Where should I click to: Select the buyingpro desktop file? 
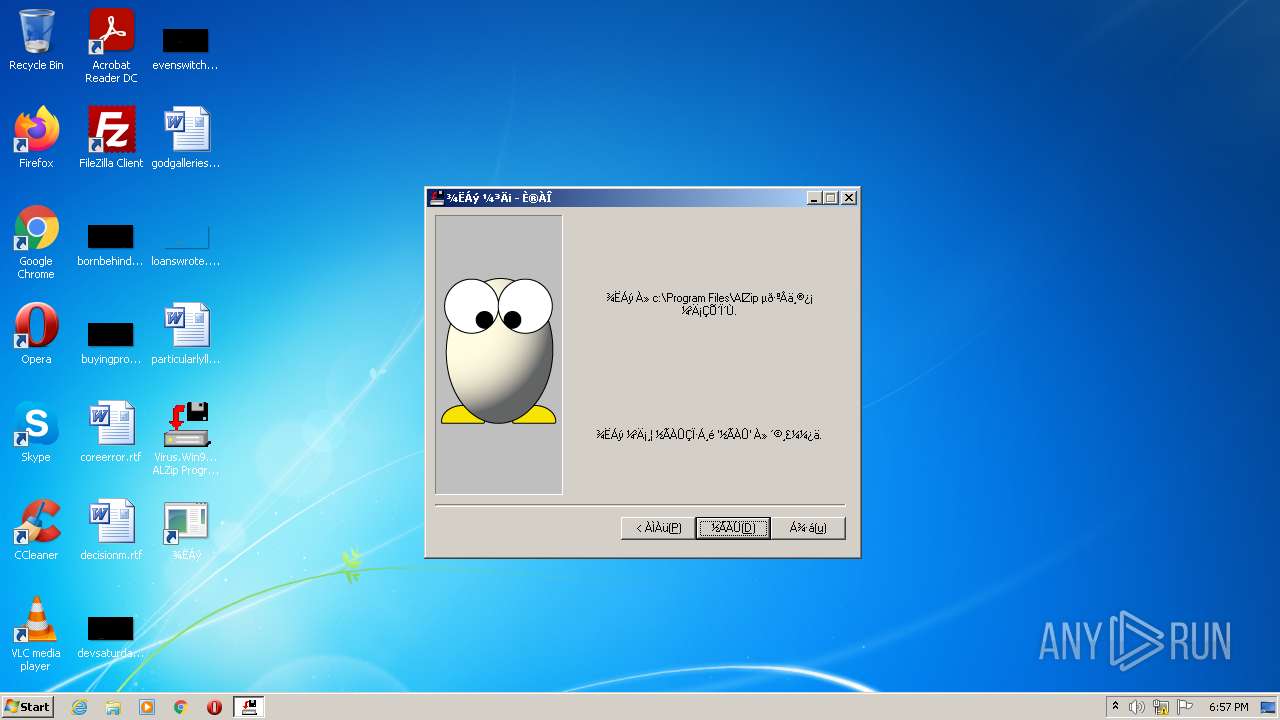click(111, 342)
